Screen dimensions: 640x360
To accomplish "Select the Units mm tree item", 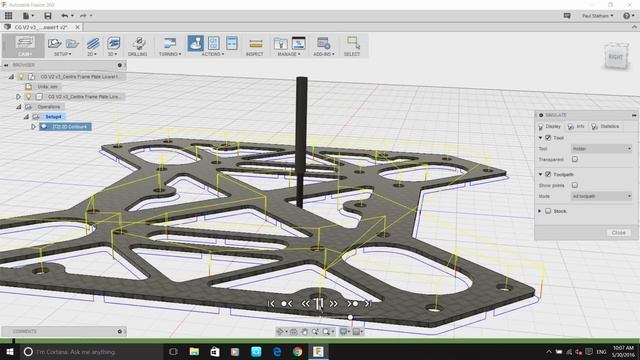I will [48, 87].
